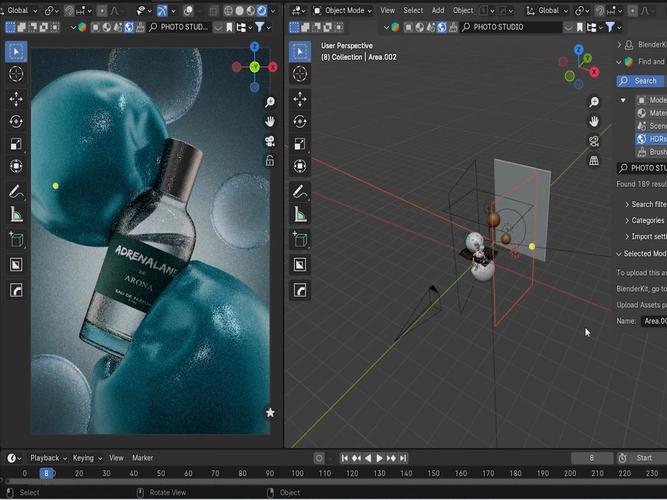Click the red X axis on the right viewport gizmo

(594, 72)
